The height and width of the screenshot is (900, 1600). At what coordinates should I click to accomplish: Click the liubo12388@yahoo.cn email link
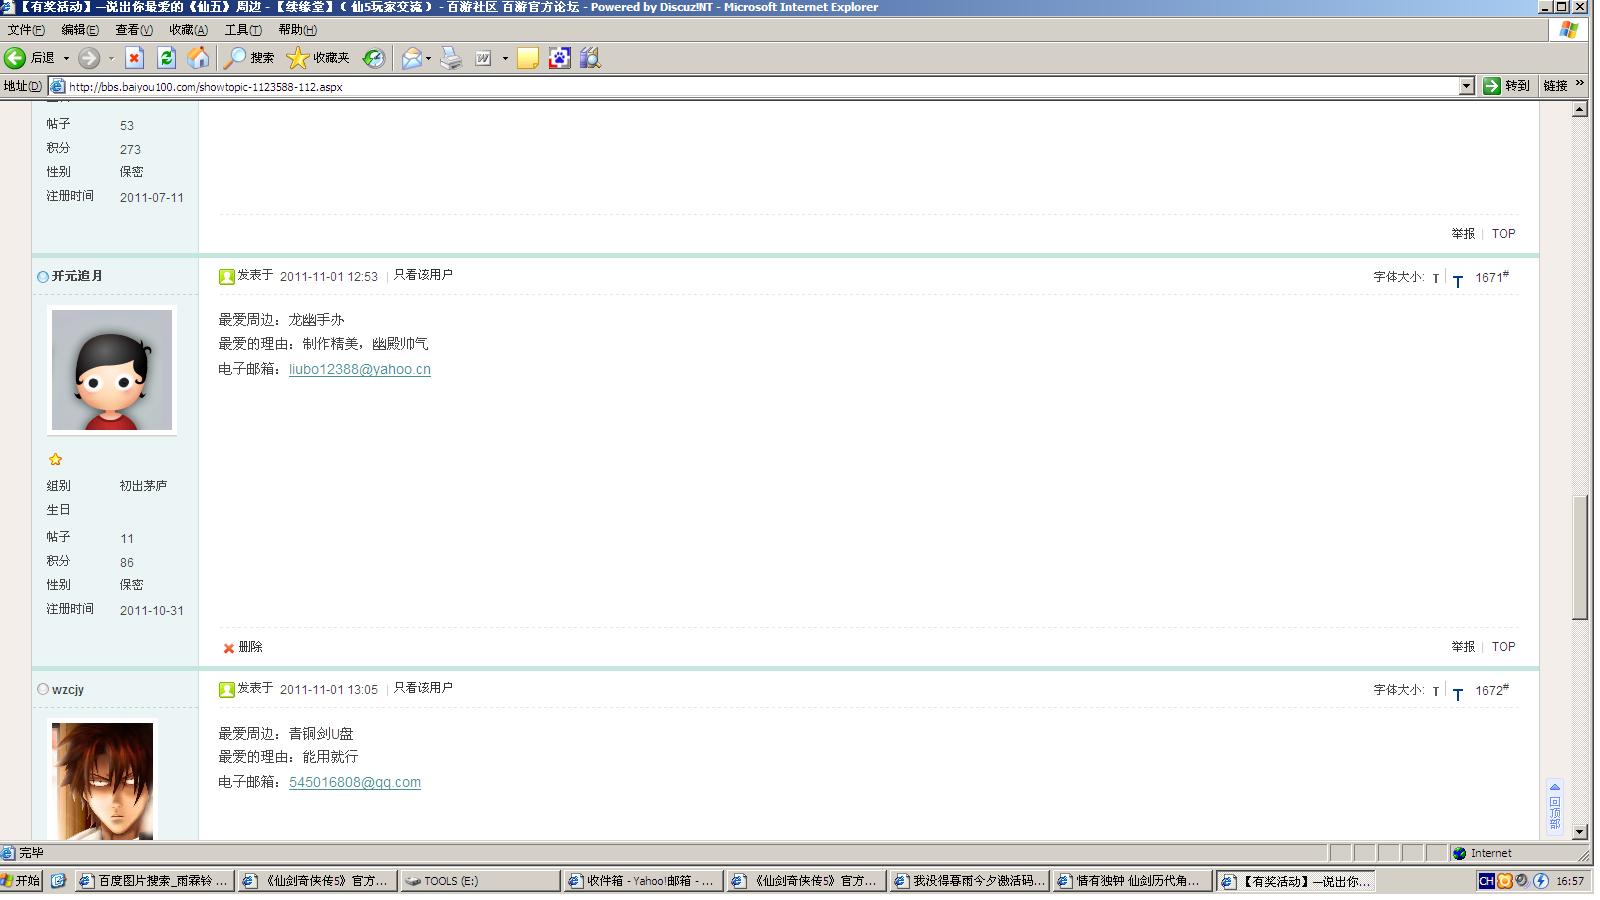coord(359,369)
